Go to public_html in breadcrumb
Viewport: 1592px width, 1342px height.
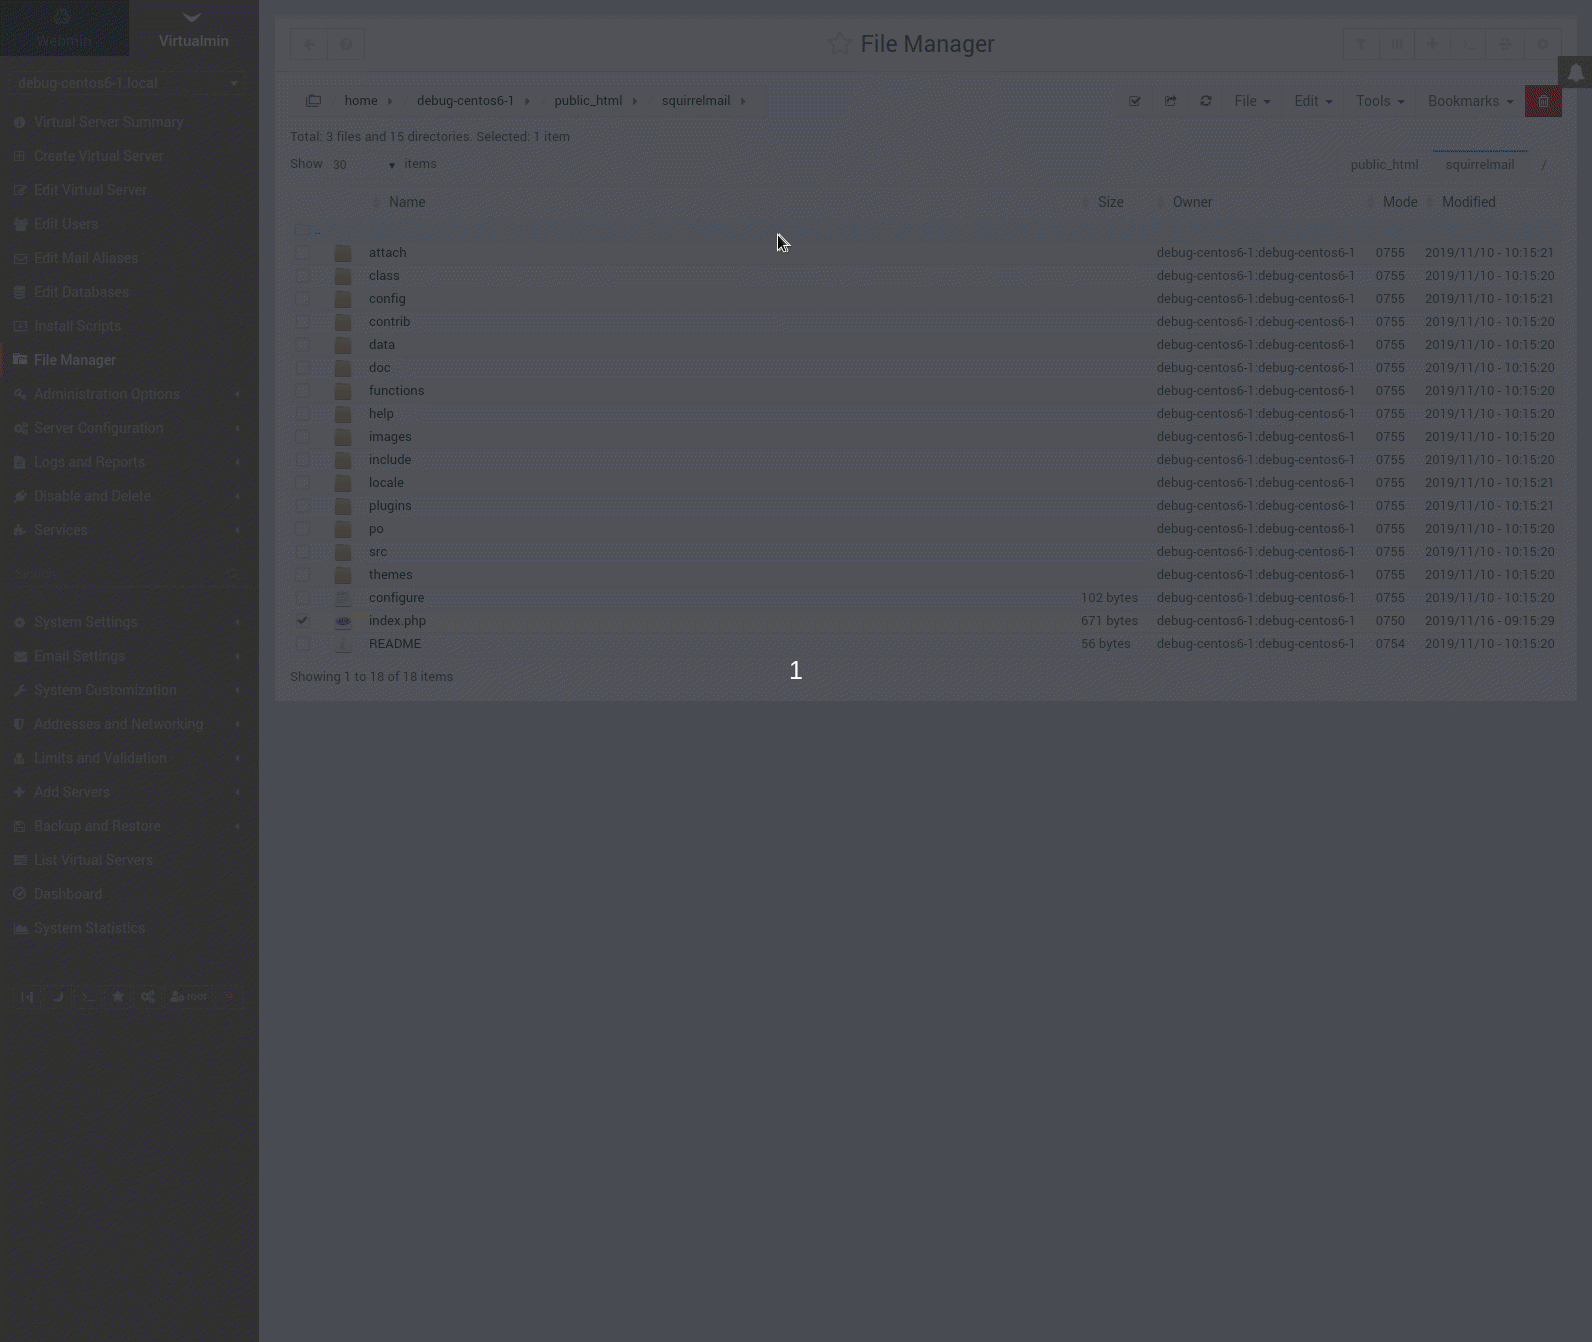coord(588,101)
